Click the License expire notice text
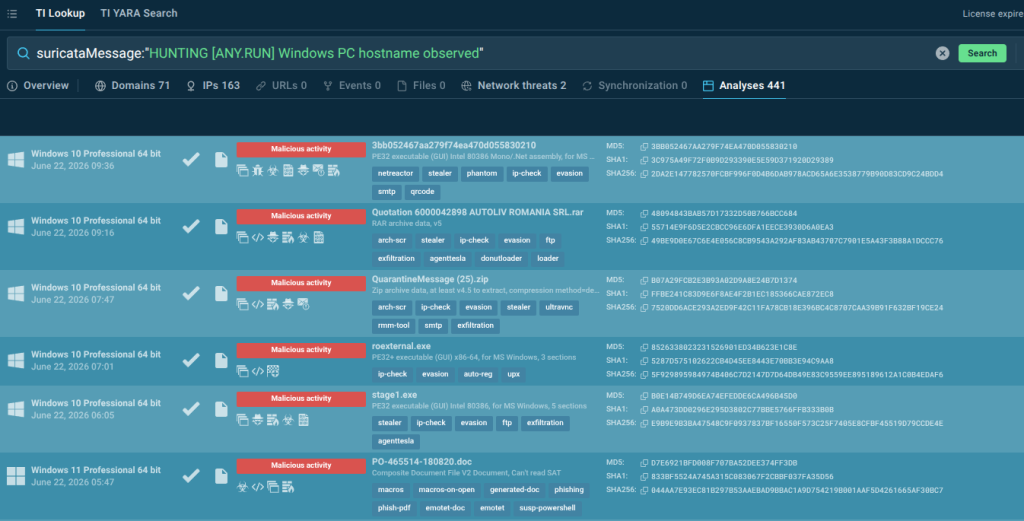This screenshot has height=521, width=1024. (993, 14)
